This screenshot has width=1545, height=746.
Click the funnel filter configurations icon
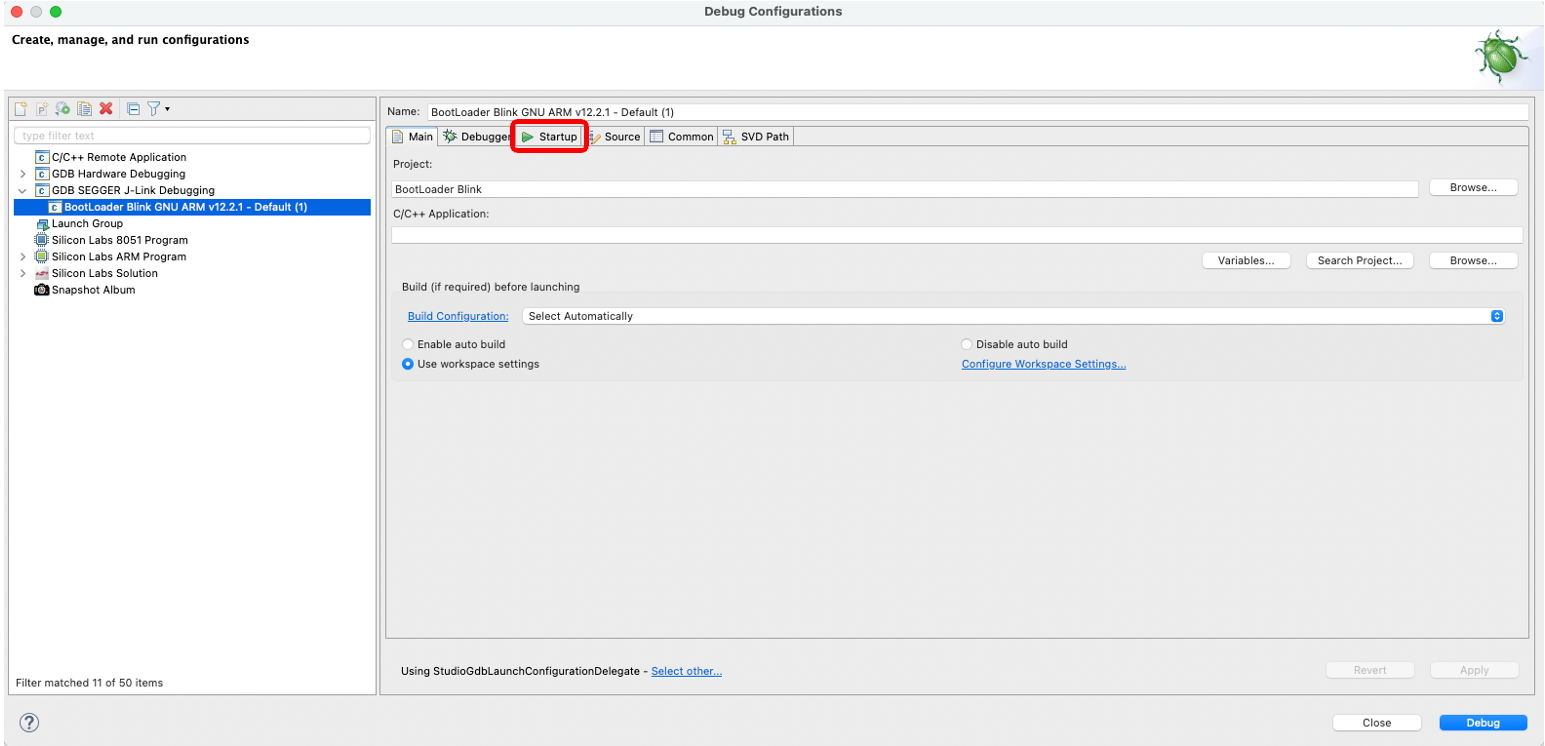click(154, 108)
